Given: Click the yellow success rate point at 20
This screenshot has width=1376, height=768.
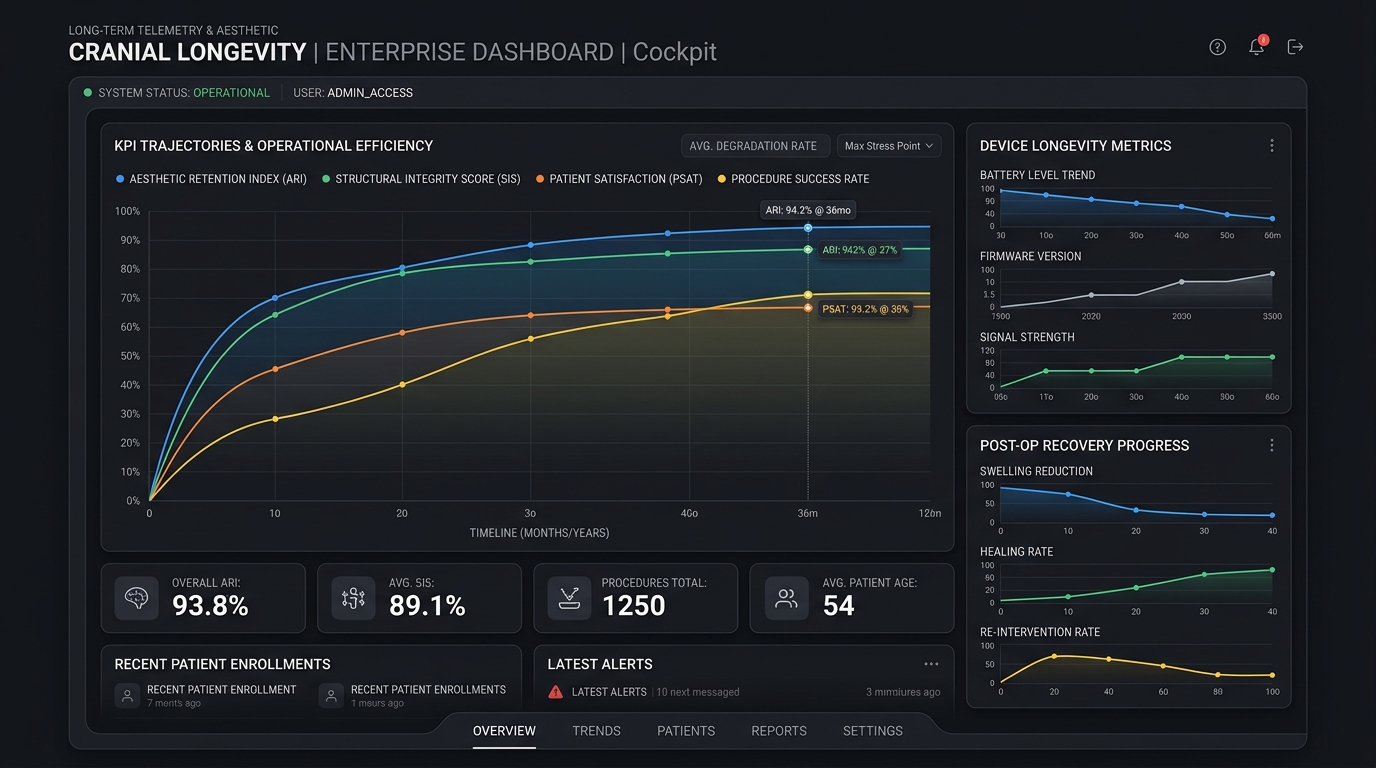Looking at the screenshot, I should point(402,385).
